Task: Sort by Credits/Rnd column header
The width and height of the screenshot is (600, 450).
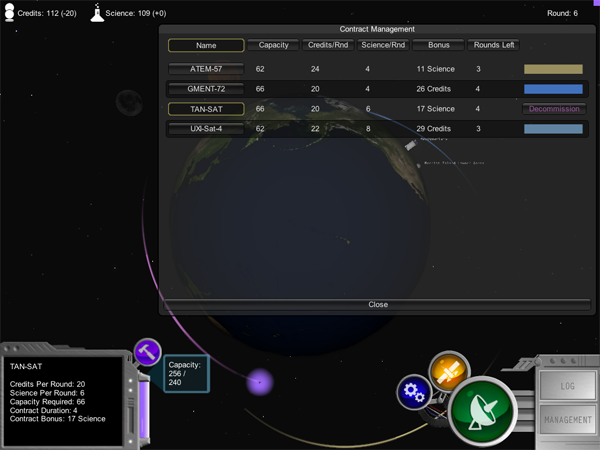Action: click(328, 45)
